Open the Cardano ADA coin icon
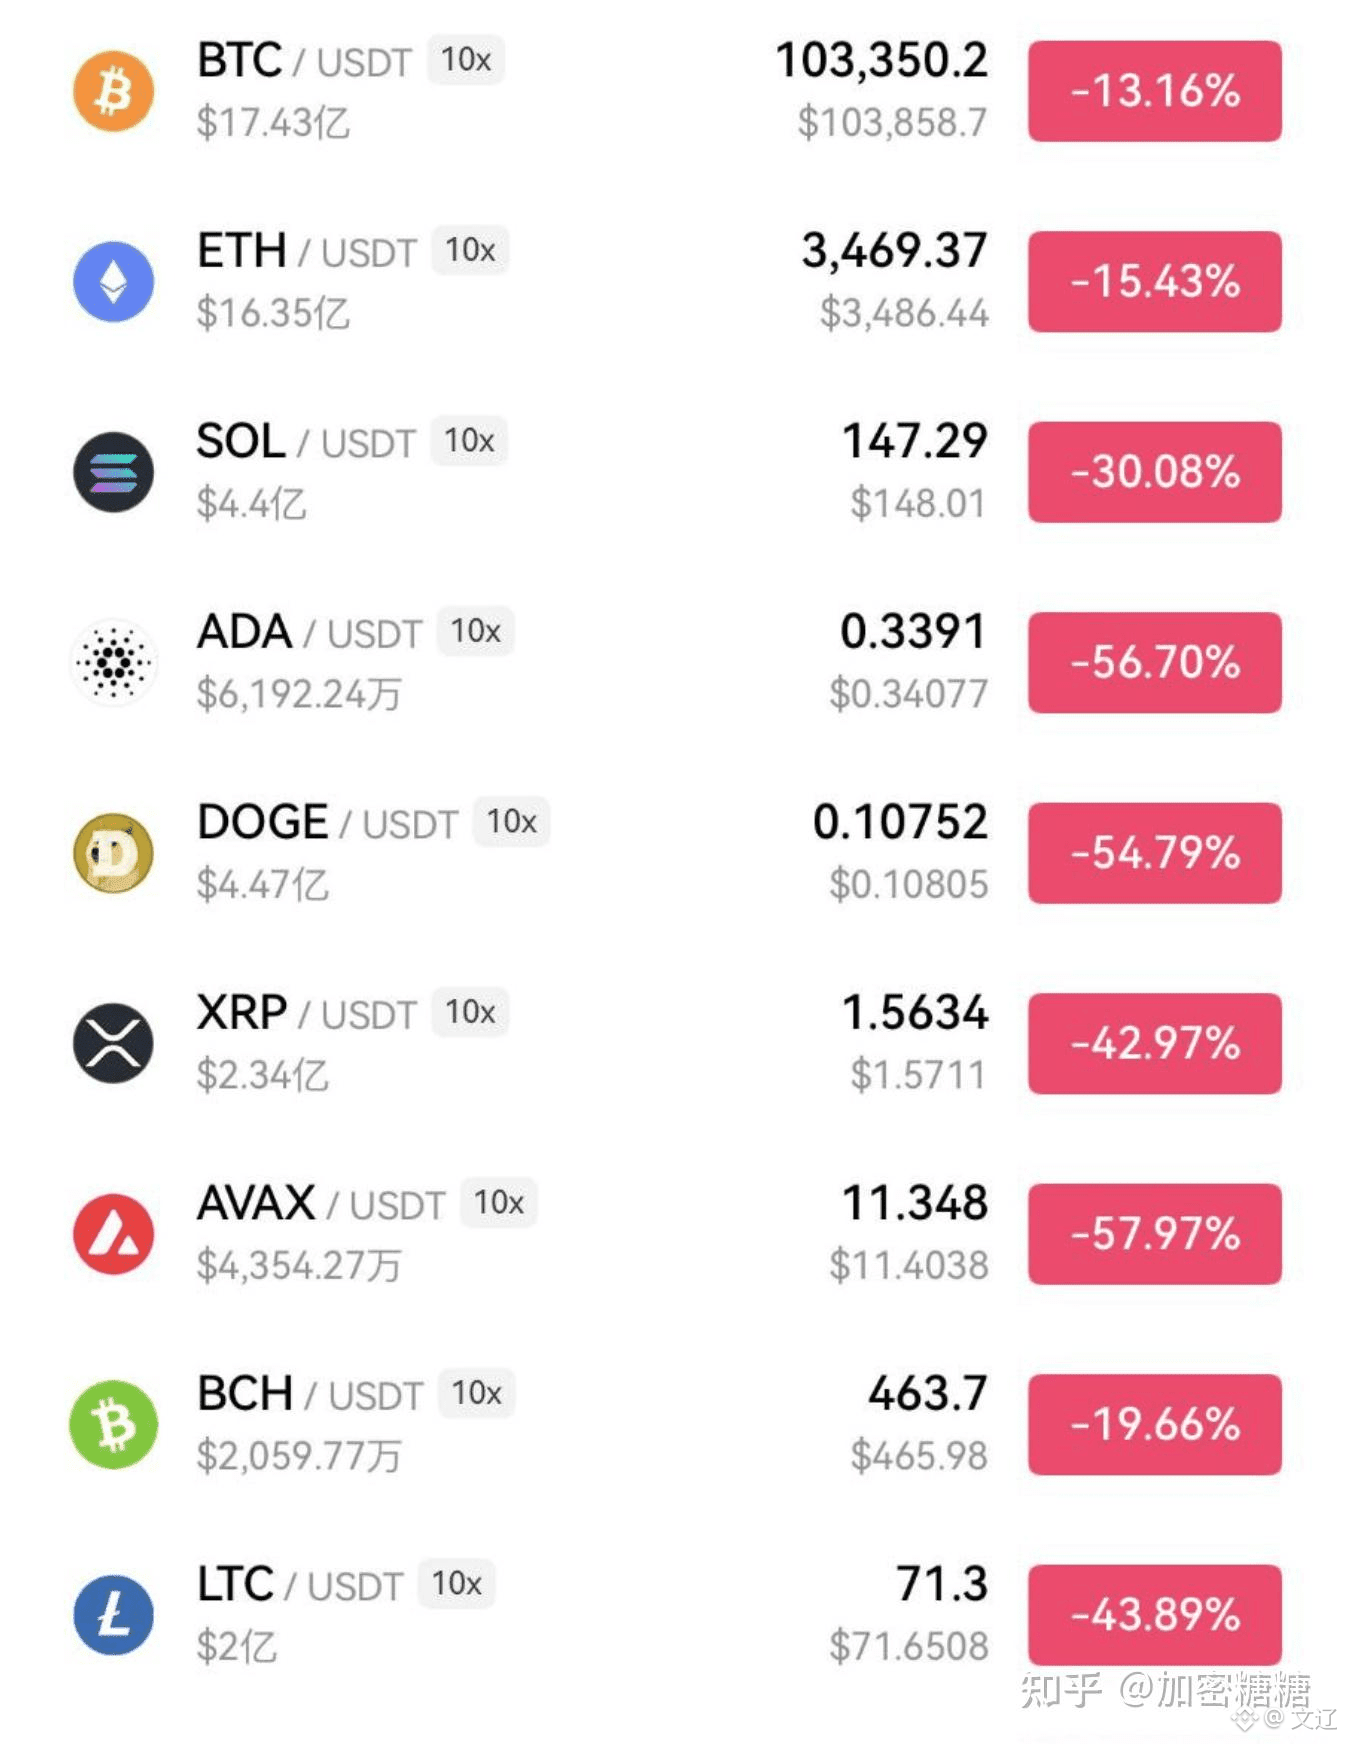The width and height of the screenshot is (1345, 1744). point(113,662)
